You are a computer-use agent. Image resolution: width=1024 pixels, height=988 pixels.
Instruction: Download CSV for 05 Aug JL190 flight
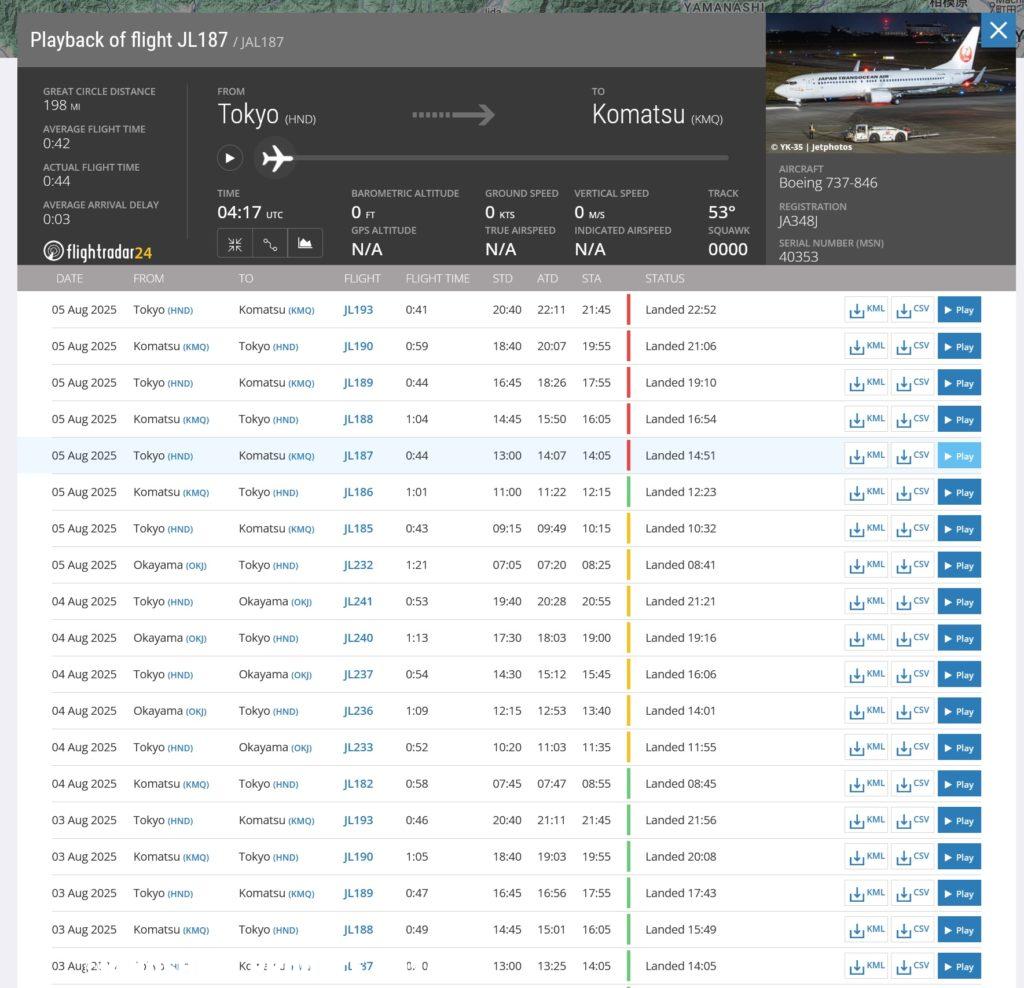point(912,346)
